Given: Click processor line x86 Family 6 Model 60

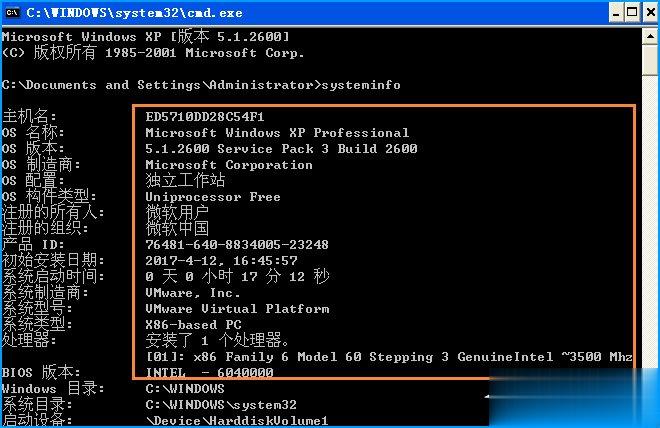Looking at the screenshot, I should coord(389,357).
